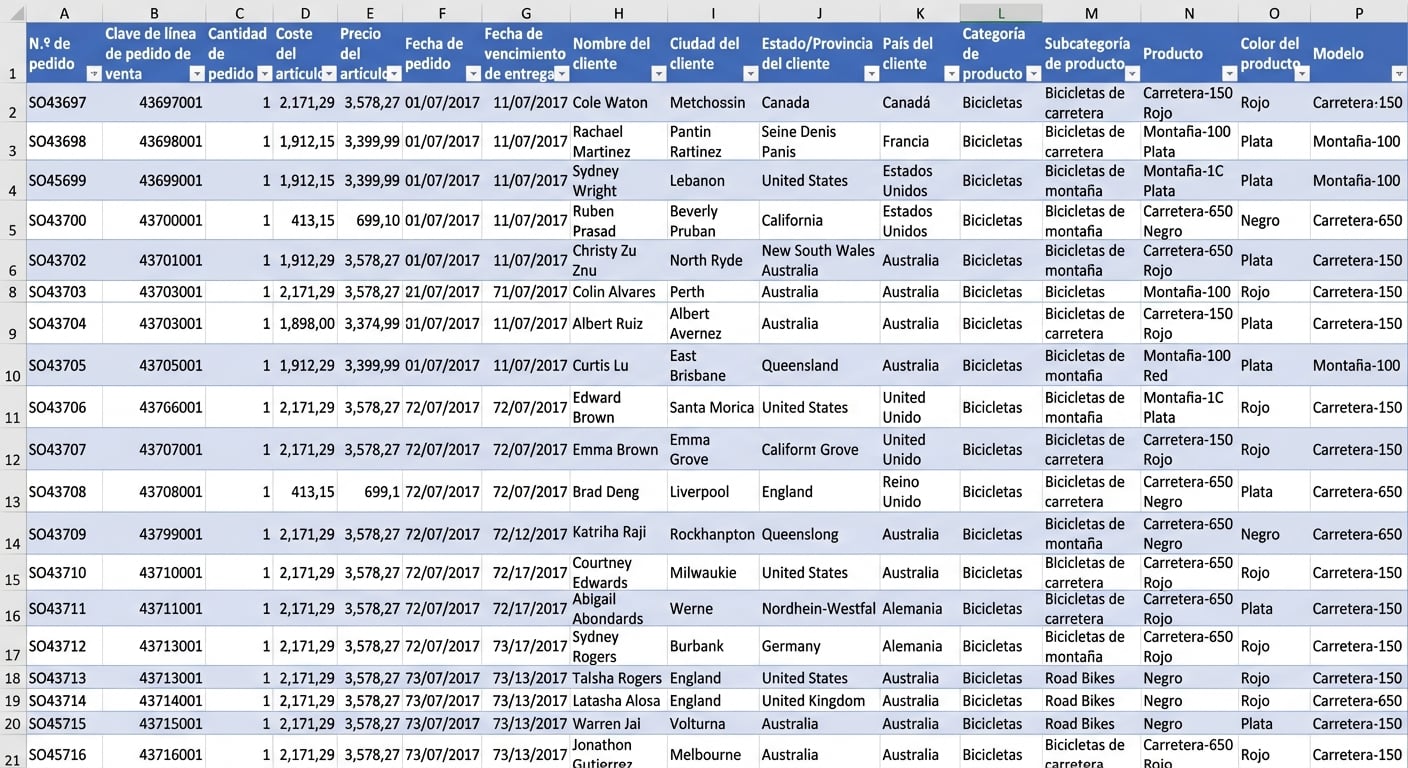
Task: Select the customer cell Curtis Lu
Action: 618,365
